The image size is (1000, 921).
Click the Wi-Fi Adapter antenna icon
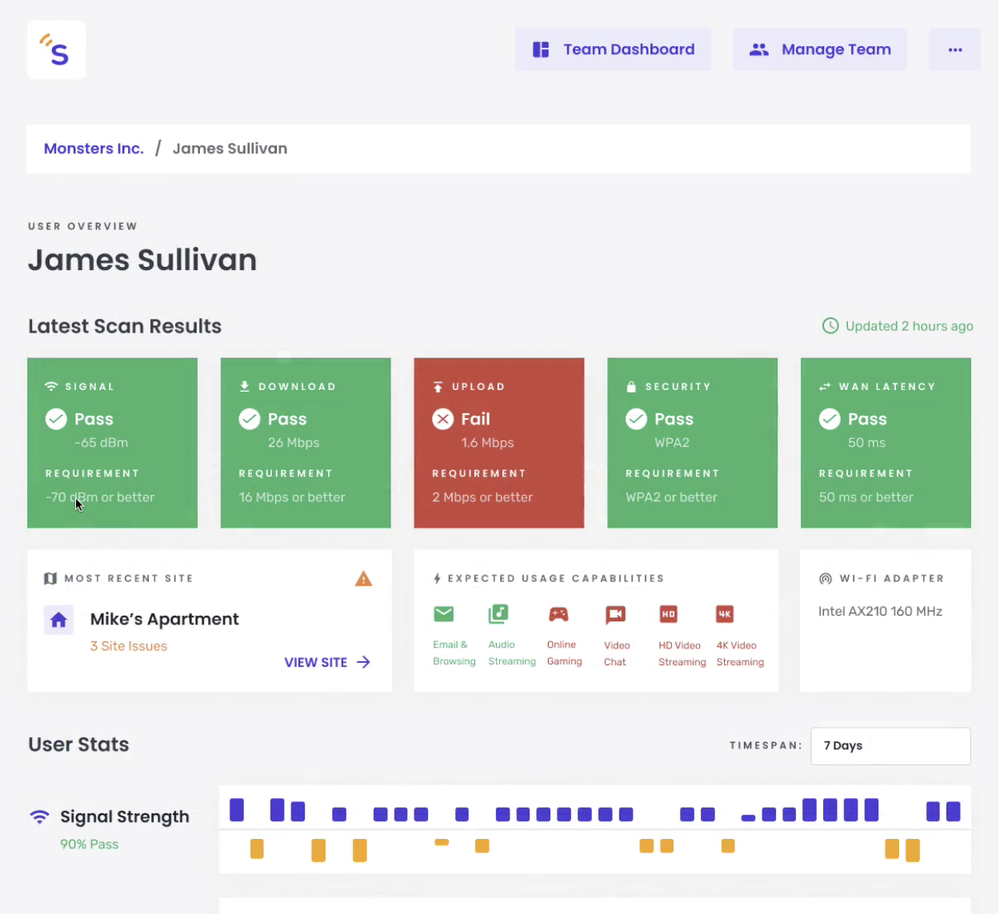click(826, 578)
